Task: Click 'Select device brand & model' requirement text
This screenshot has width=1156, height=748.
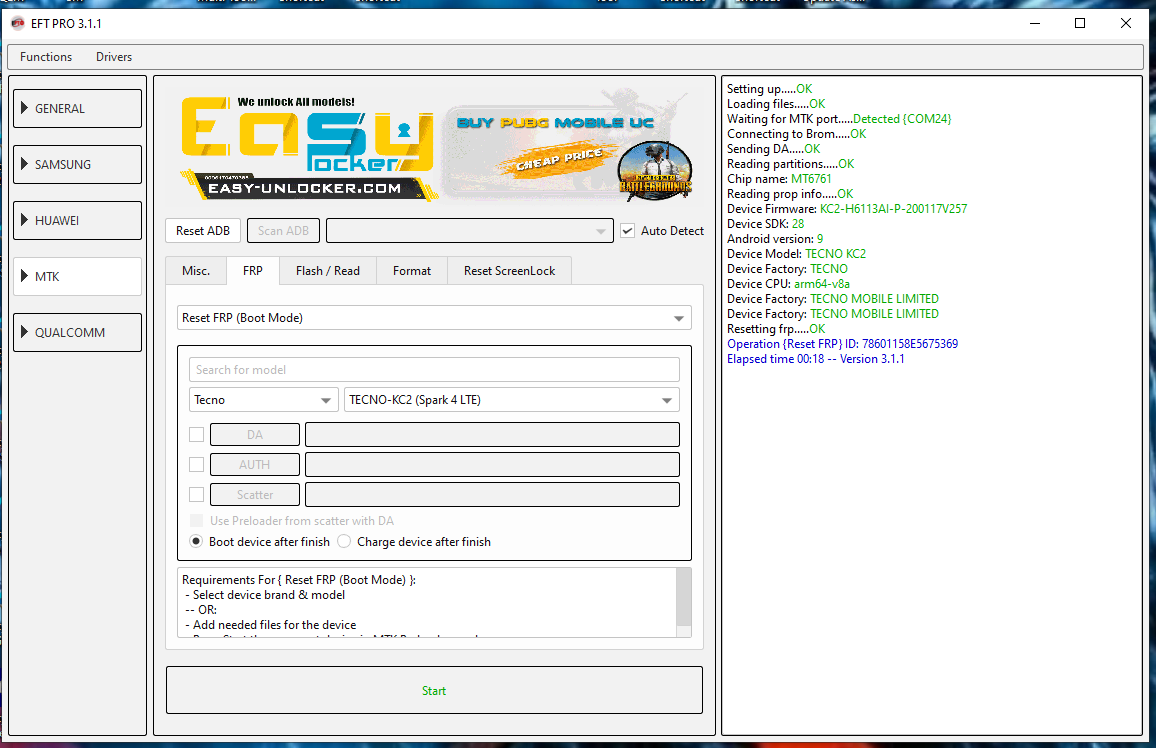Action: tap(268, 595)
